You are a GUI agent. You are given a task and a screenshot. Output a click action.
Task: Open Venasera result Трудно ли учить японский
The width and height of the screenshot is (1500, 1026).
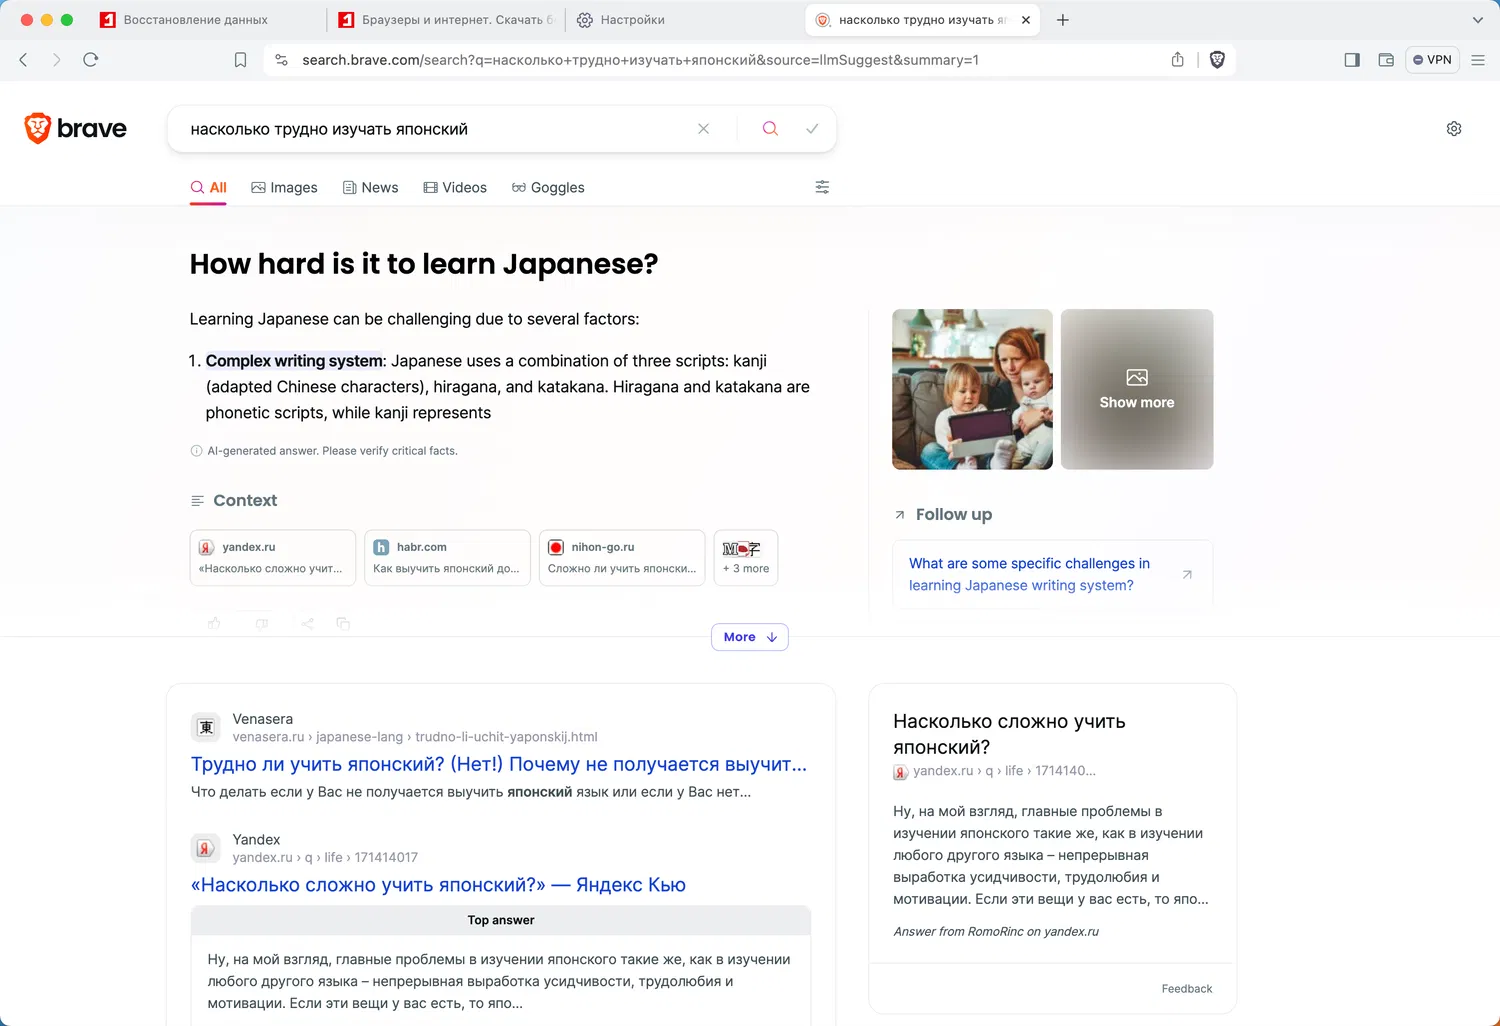coord(499,764)
